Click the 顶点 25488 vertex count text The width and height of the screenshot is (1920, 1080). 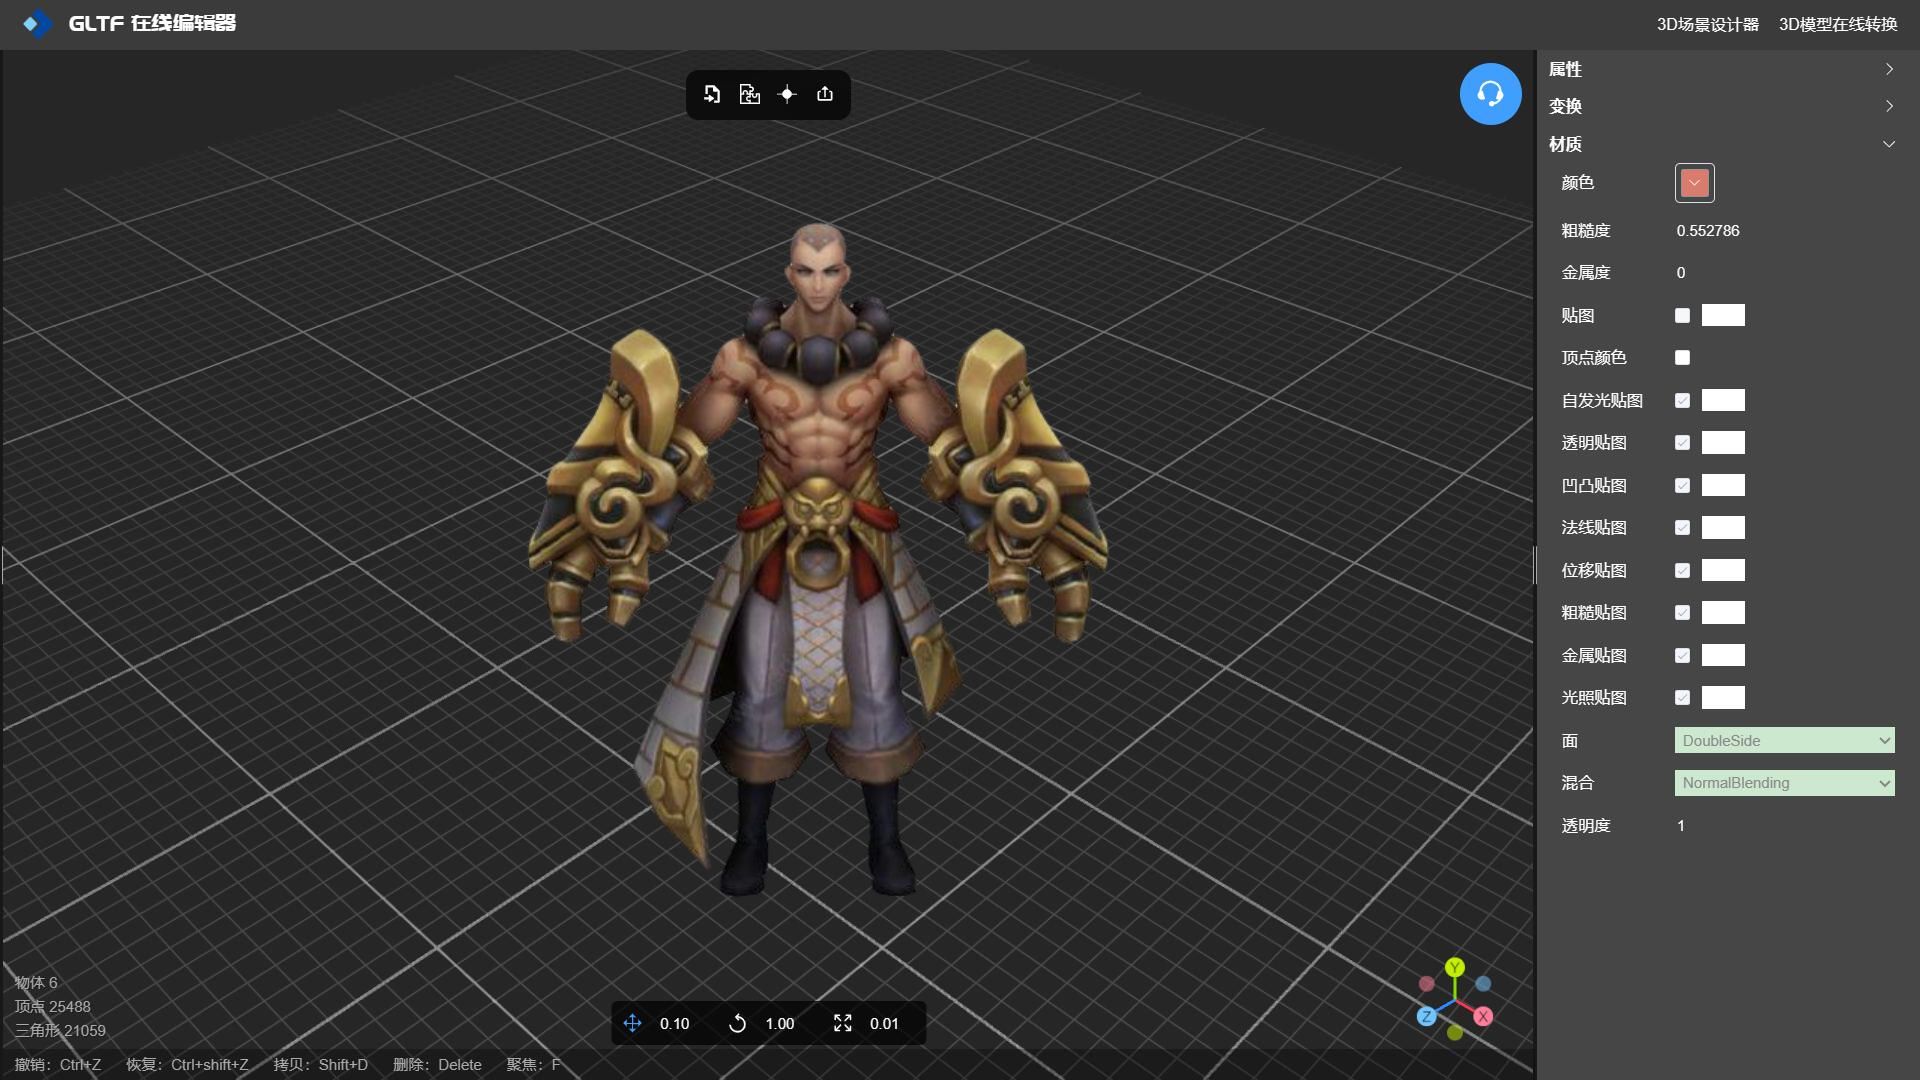[x=52, y=1006]
